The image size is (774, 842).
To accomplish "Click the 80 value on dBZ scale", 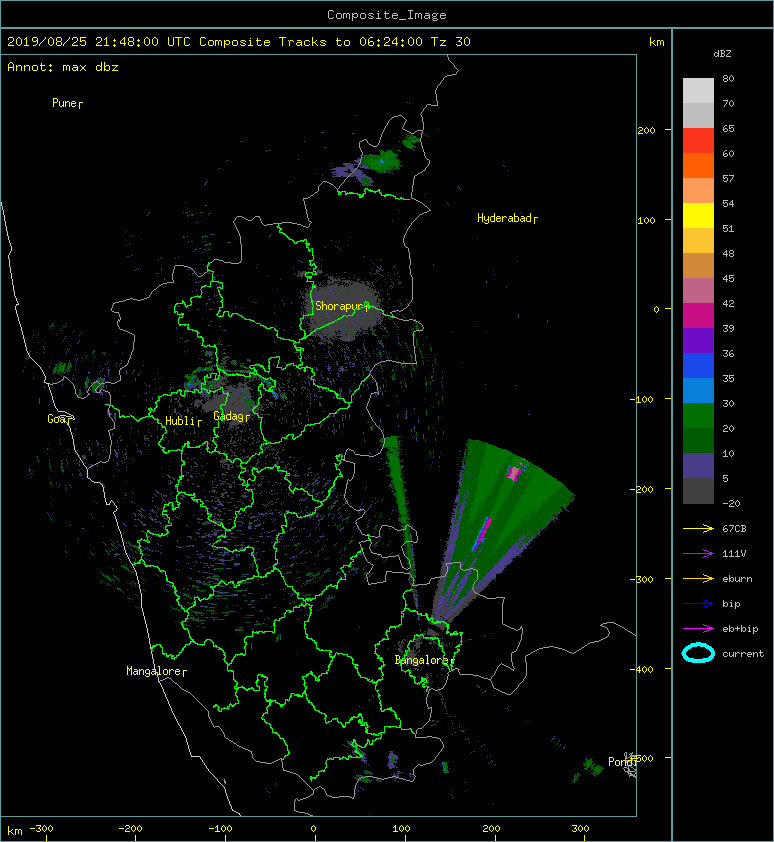I will point(728,78).
